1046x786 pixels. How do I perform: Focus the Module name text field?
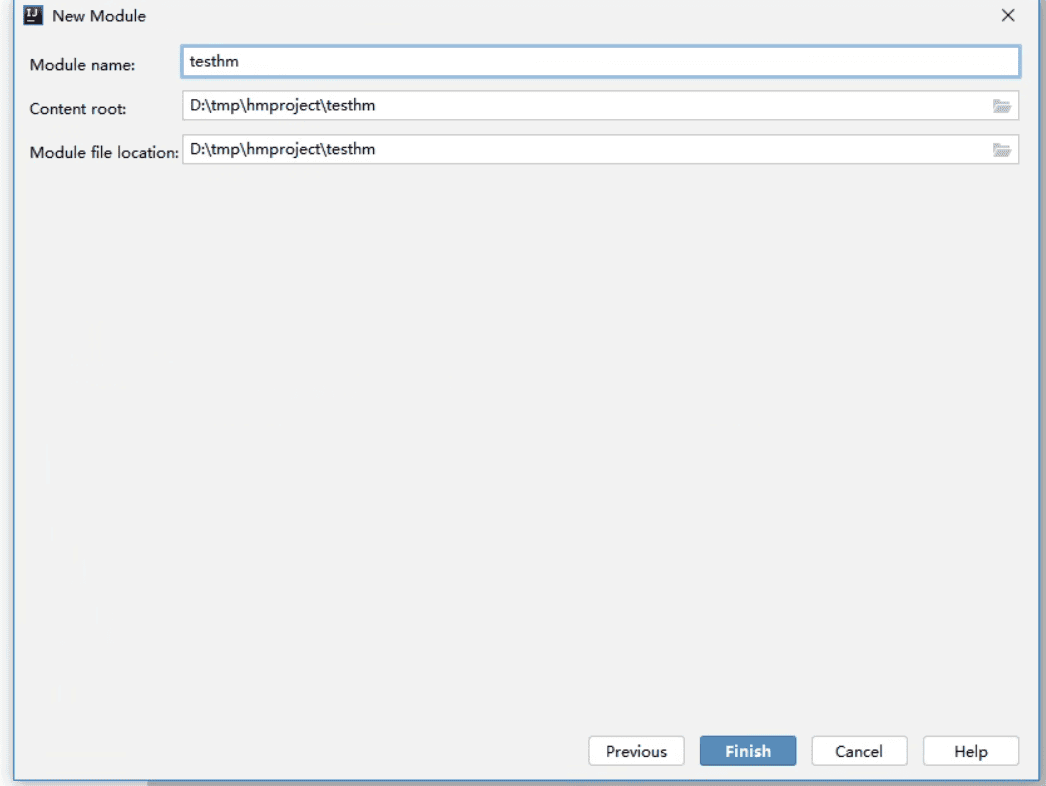pyautogui.click(x=600, y=62)
